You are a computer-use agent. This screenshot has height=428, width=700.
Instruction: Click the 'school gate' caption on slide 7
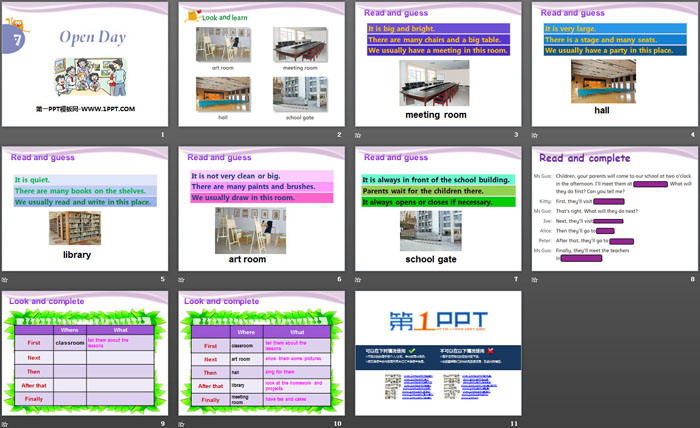pyautogui.click(x=431, y=259)
